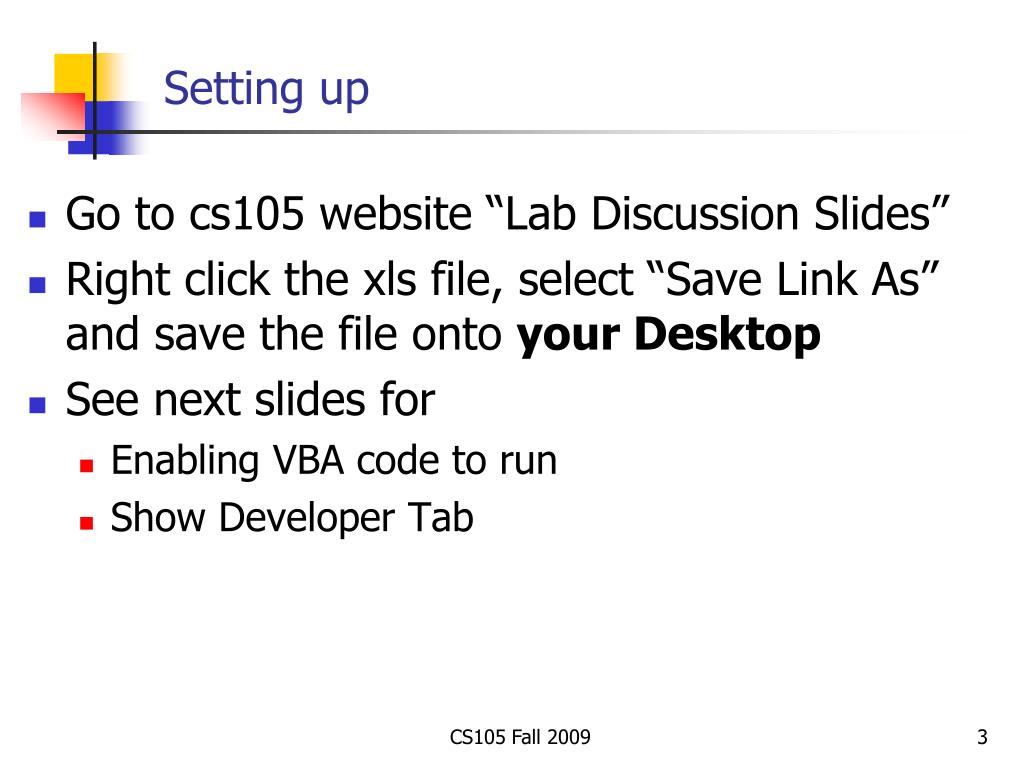Click slide number 3 in the footer

point(982,737)
